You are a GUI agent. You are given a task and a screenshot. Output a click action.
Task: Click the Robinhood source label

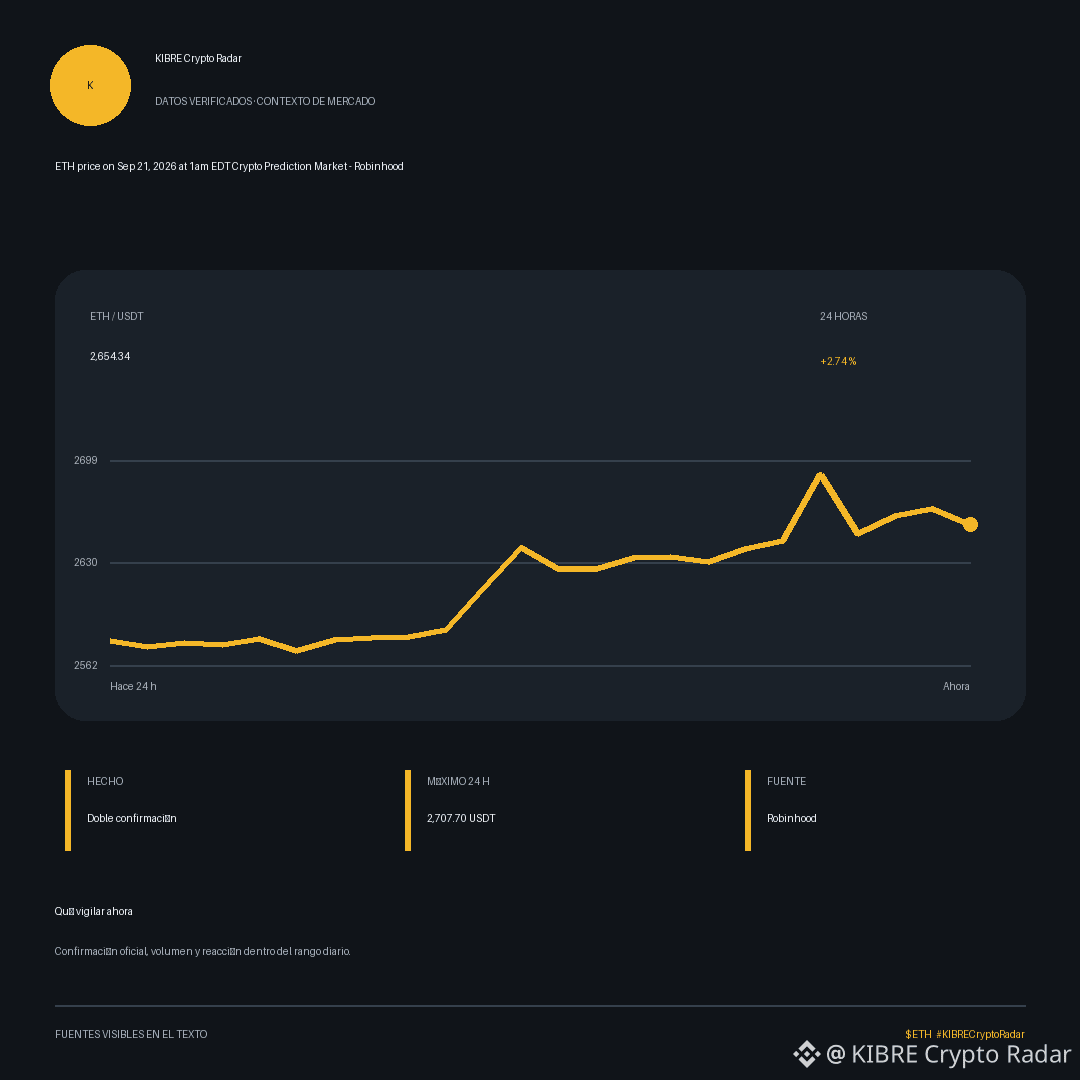pyautogui.click(x=791, y=818)
